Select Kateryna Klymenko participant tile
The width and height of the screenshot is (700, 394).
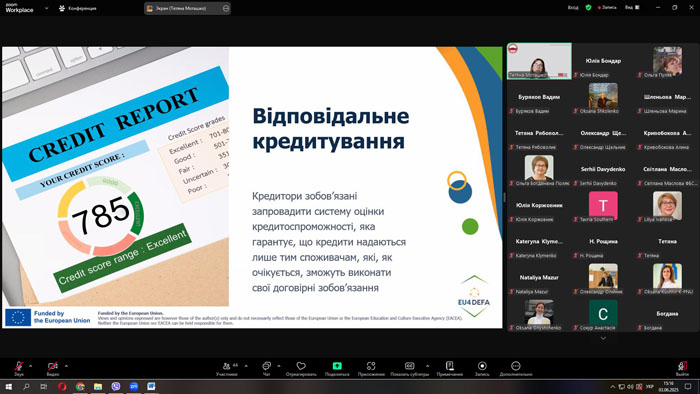click(x=539, y=242)
